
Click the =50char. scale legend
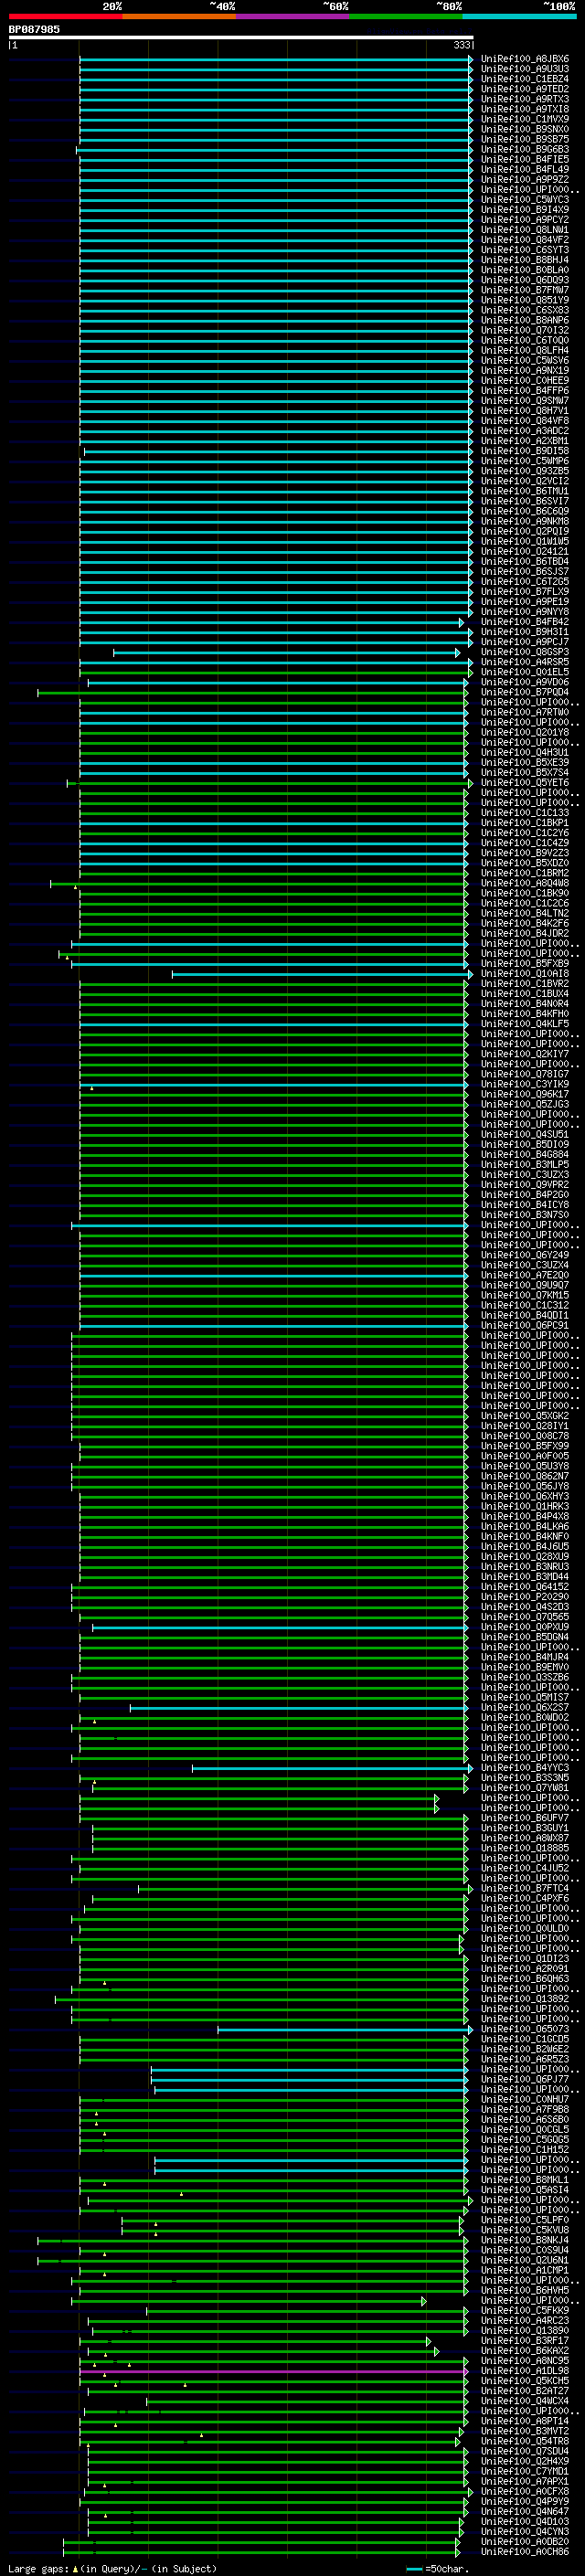click(438, 2568)
